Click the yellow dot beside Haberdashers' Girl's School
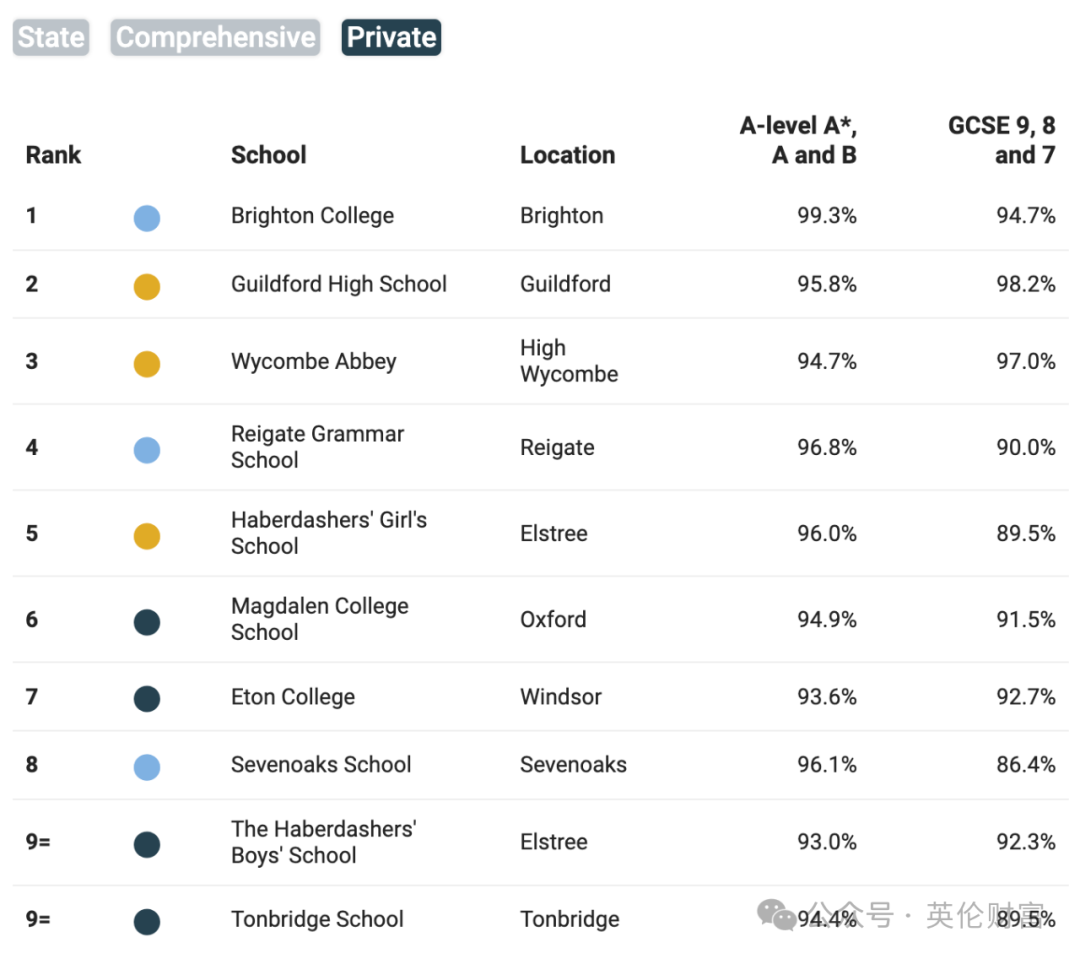The image size is (1080, 959). click(x=147, y=536)
